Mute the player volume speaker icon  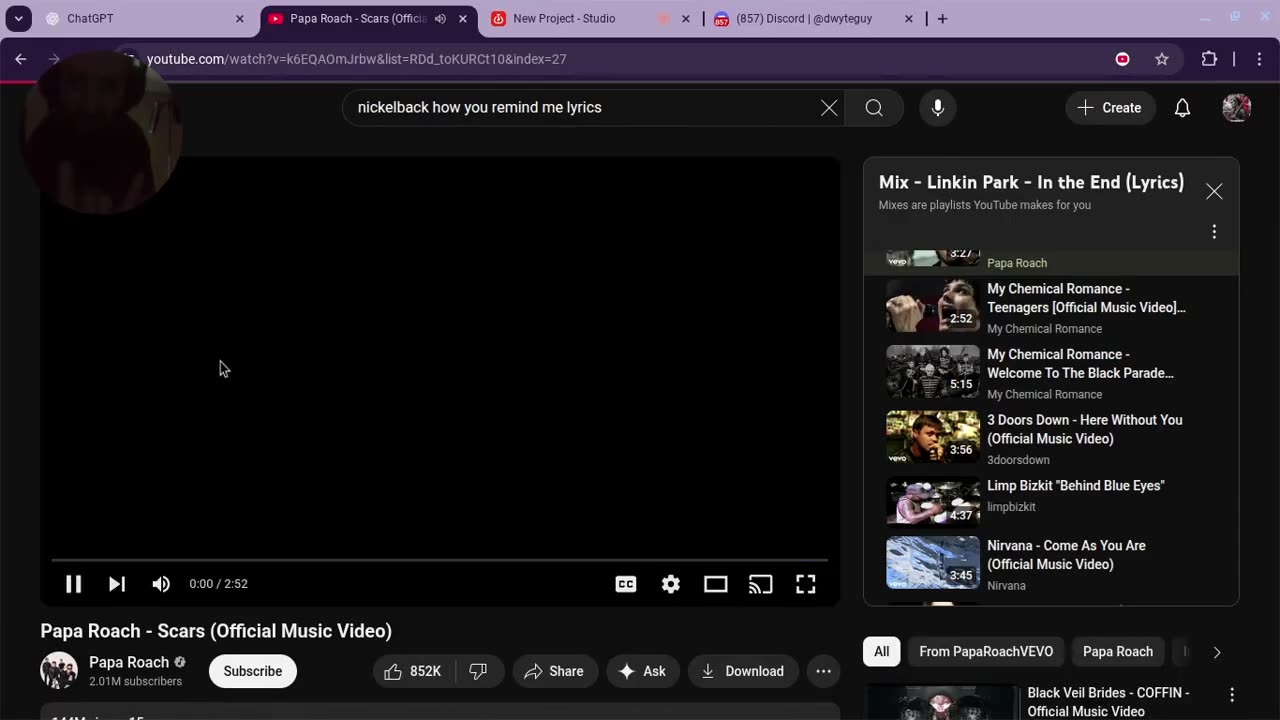point(161,584)
